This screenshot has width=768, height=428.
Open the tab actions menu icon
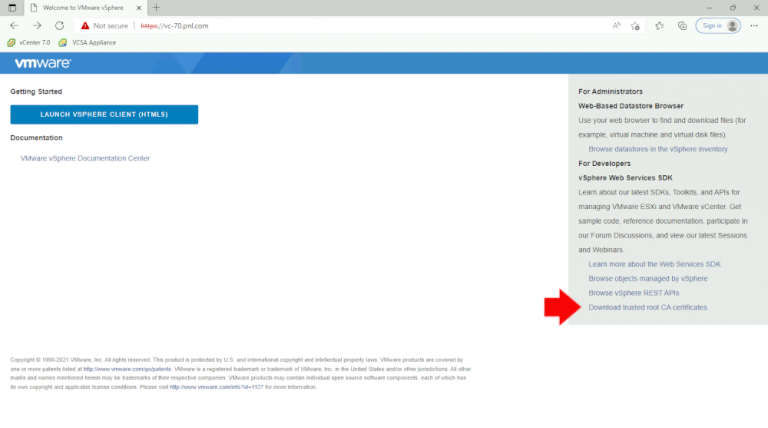tap(12, 8)
